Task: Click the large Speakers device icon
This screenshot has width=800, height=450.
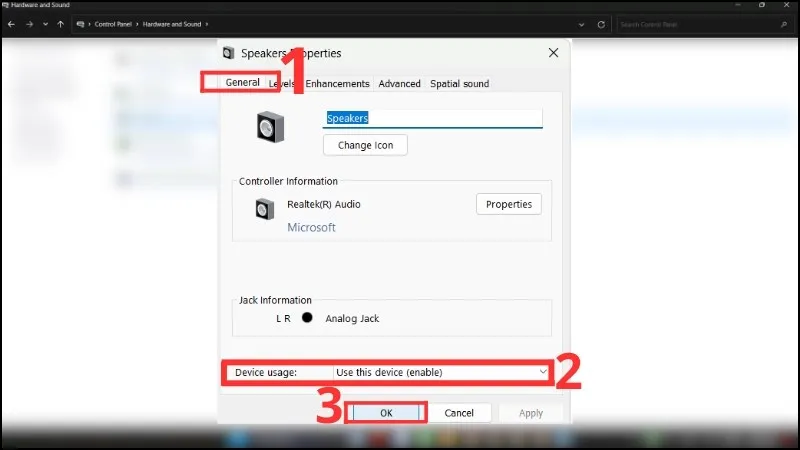Action: point(269,129)
